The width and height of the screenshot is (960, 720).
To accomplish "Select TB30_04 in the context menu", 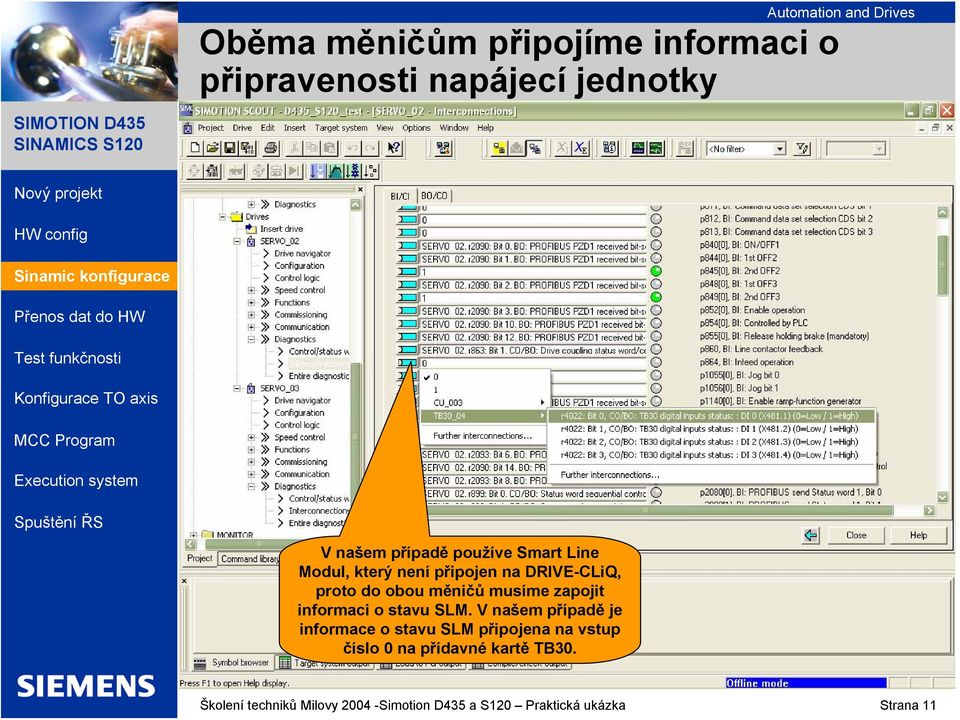I will coord(485,416).
